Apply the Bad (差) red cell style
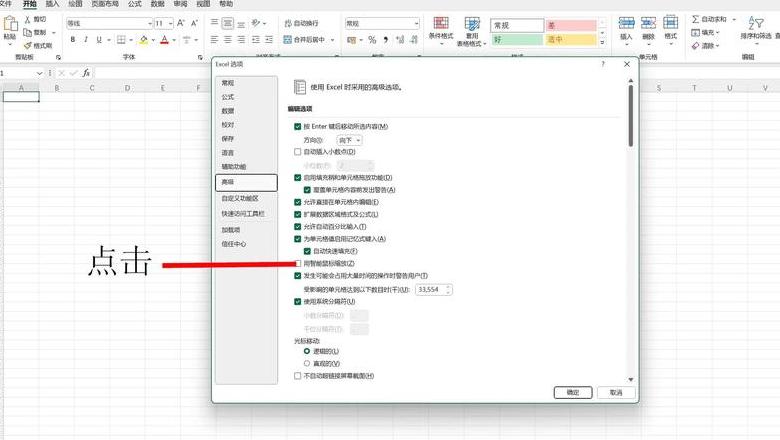 (571, 25)
